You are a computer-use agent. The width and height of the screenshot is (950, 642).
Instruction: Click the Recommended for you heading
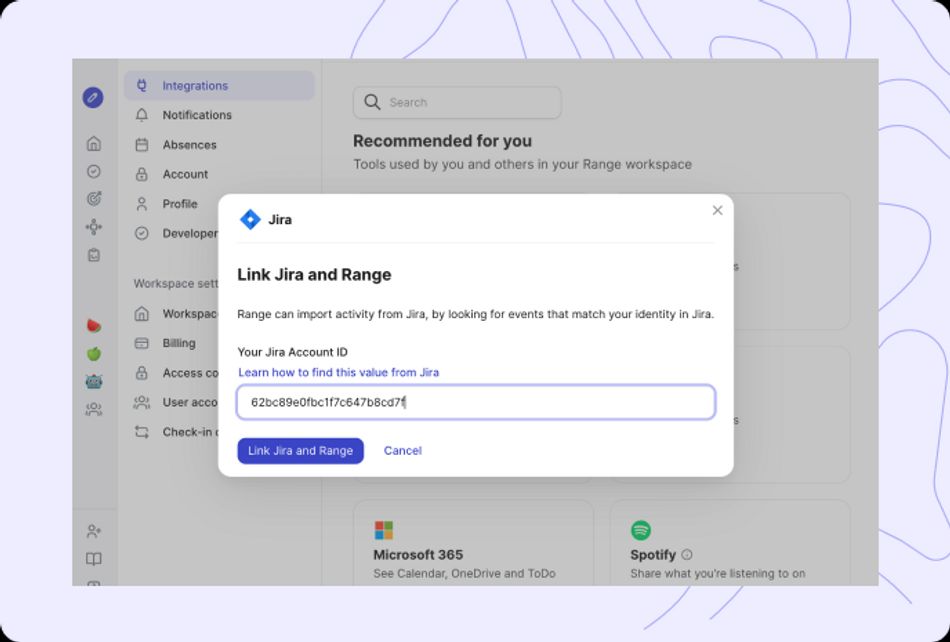tap(442, 141)
